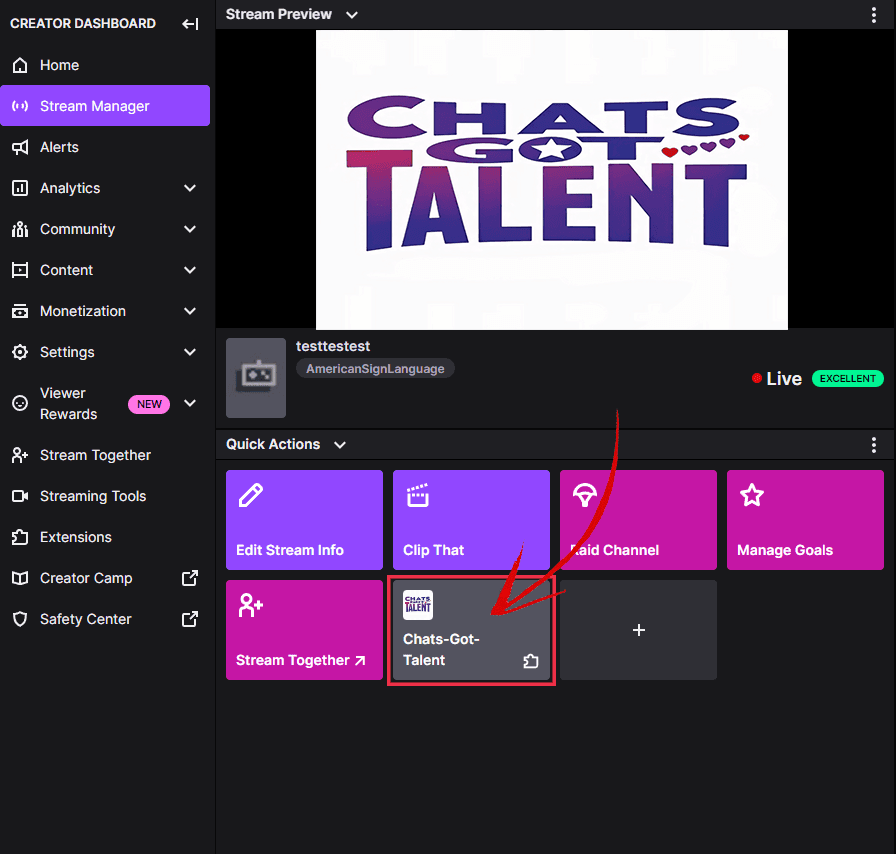Open Quick Actions three-dot options menu
896x854 pixels.
pyautogui.click(x=874, y=445)
